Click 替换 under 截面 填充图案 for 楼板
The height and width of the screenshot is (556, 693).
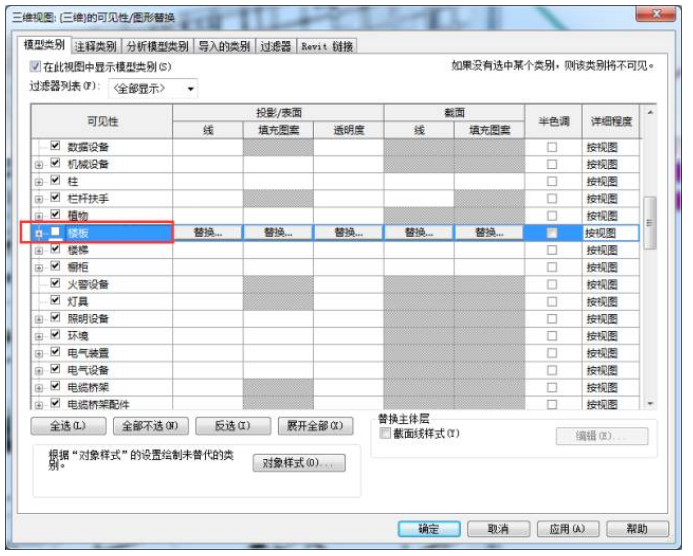coord(489,232)
